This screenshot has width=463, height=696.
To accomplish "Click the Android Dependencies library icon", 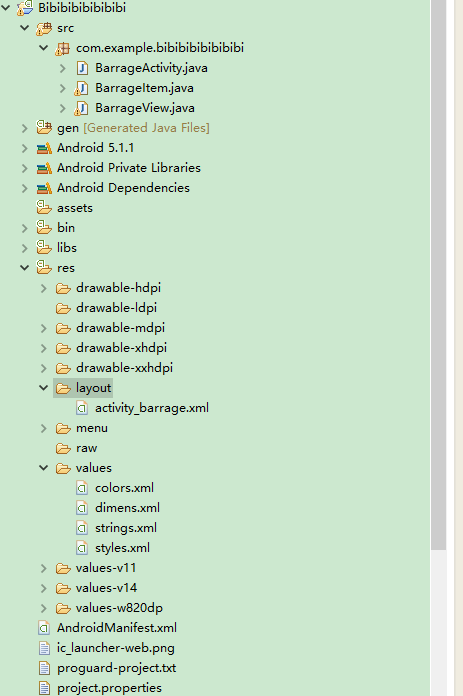I will click(44, 188).
